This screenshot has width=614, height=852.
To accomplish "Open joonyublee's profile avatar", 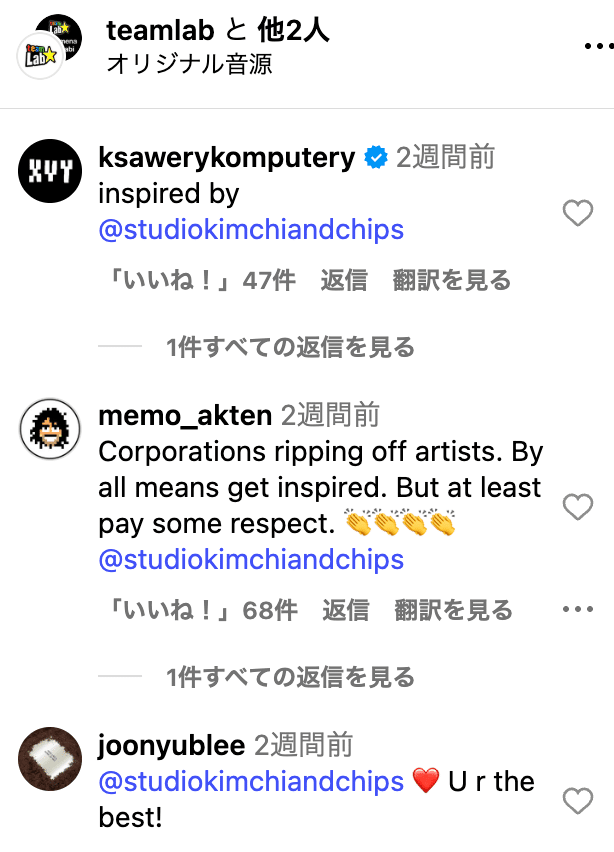I will point(49,759).
